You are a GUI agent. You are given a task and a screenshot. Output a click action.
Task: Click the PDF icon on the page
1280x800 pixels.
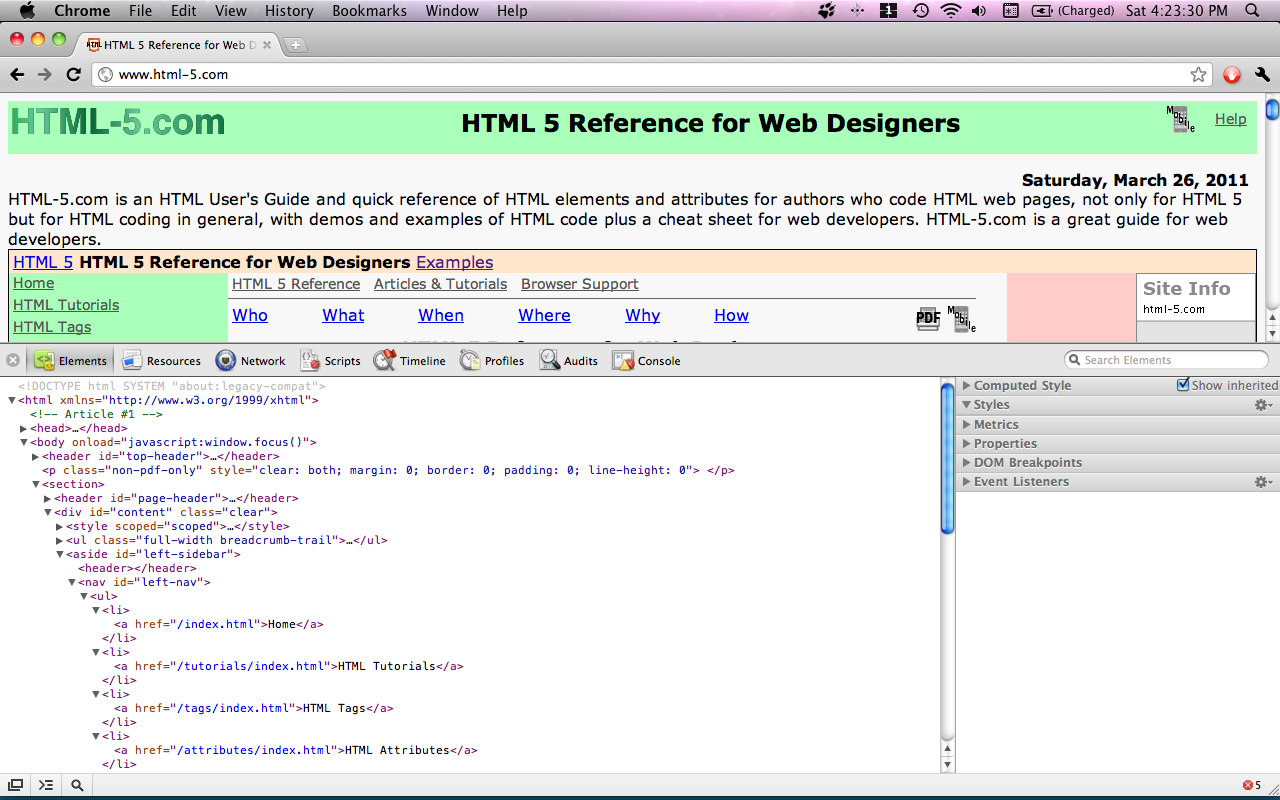pos(928,319)
